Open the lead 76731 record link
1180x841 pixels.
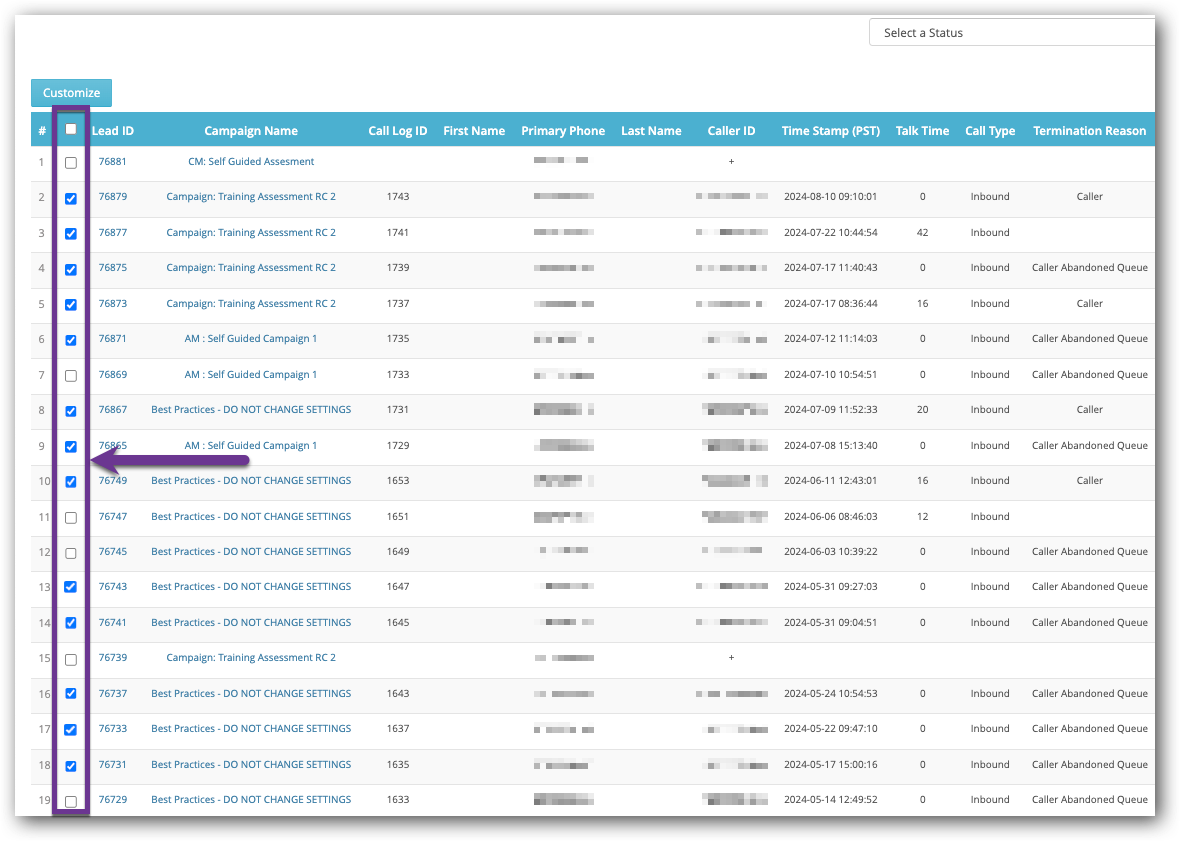[113, 764]
